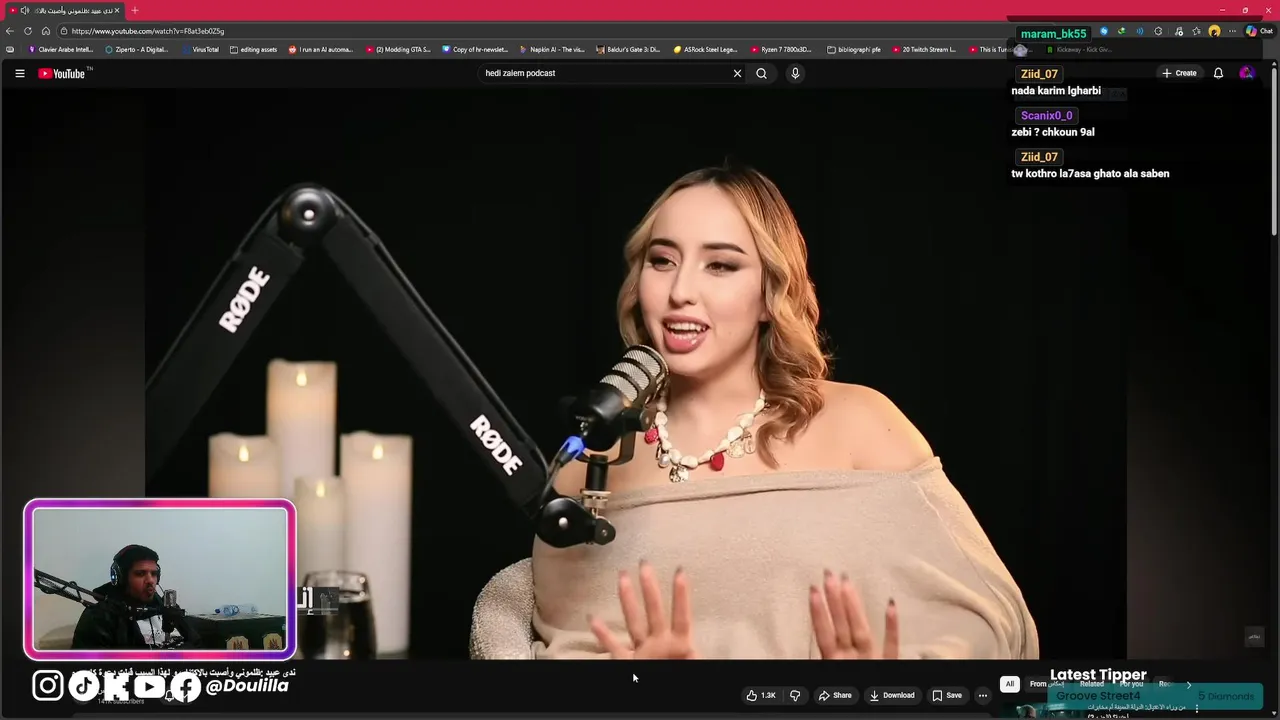Open Copilot Chat in the browser
The height and width of the screenshot is (720, 1280).
click(x=1258, y=31)
